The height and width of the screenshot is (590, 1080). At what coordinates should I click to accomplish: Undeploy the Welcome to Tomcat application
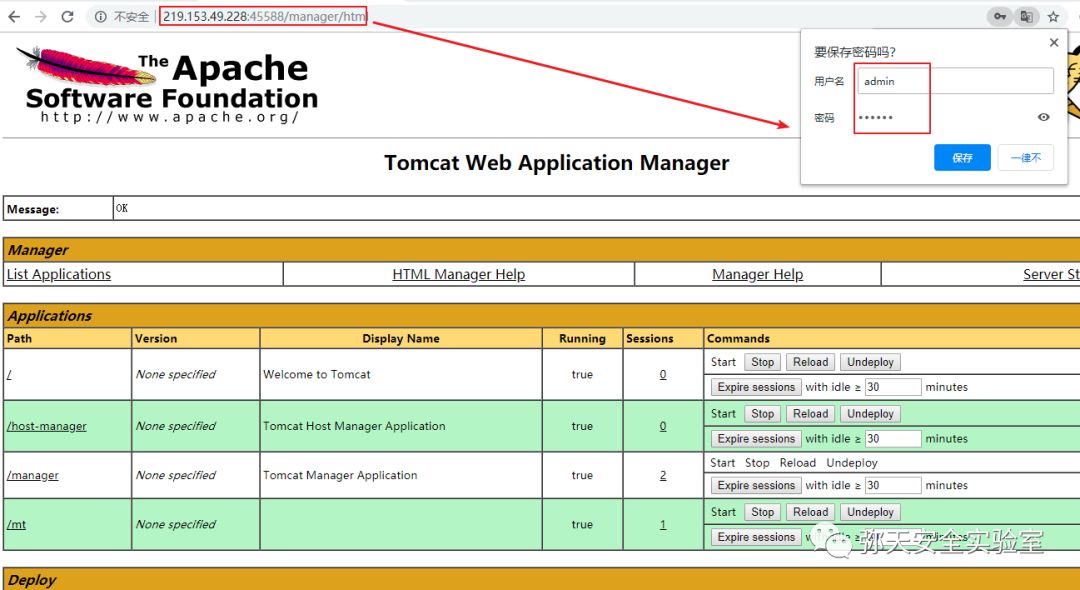coord(871,362)
